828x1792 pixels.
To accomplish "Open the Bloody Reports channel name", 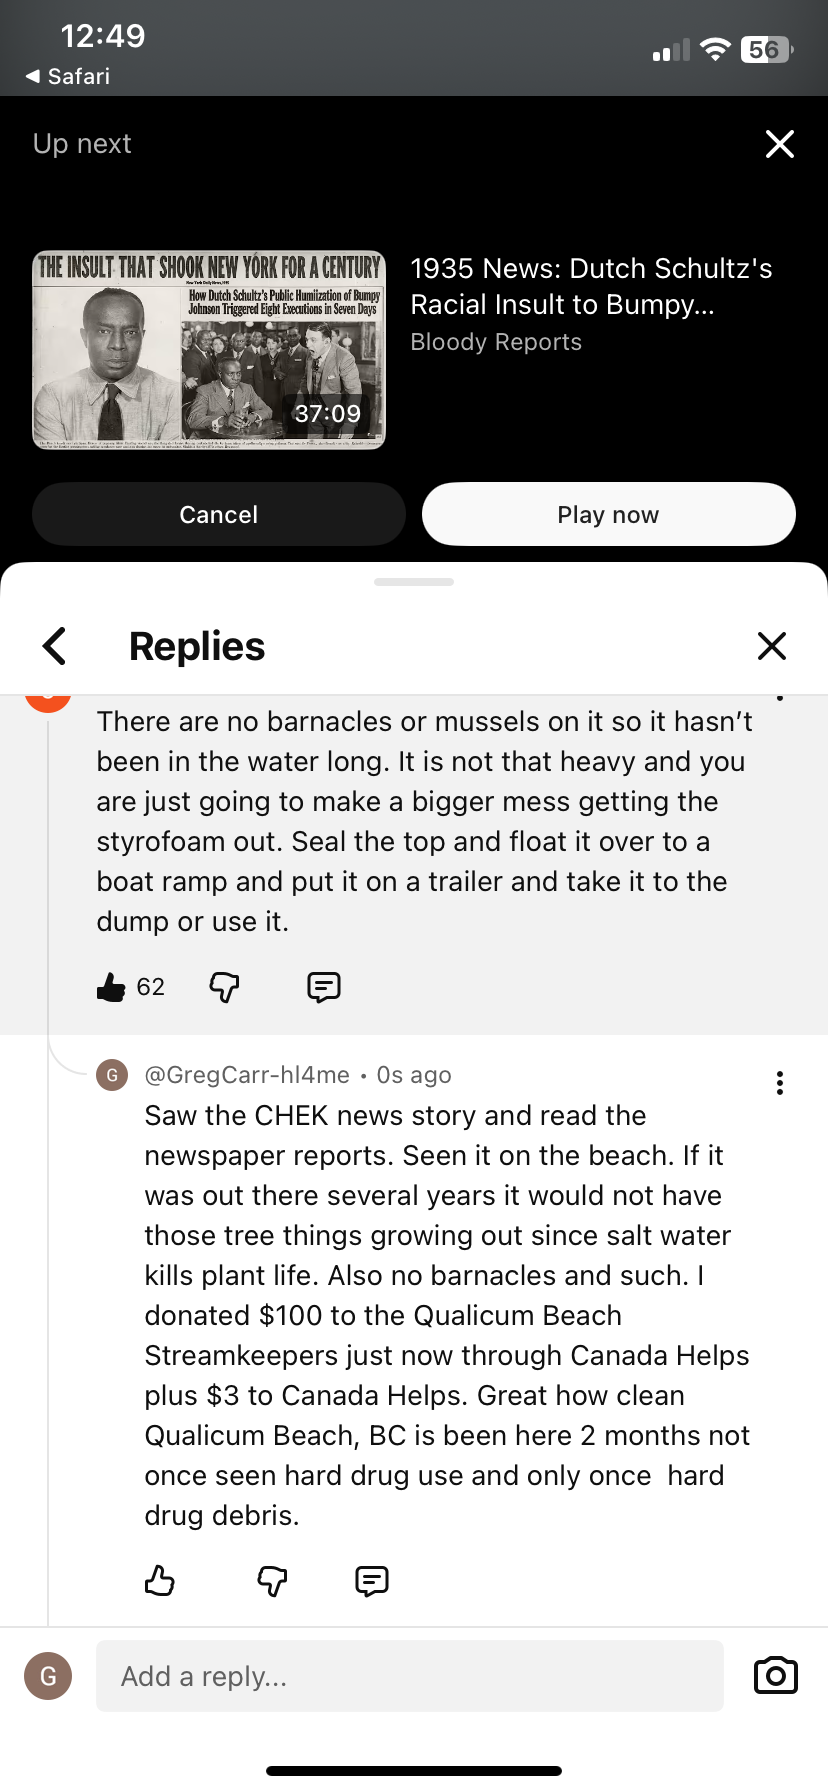I will coord(496,342).
